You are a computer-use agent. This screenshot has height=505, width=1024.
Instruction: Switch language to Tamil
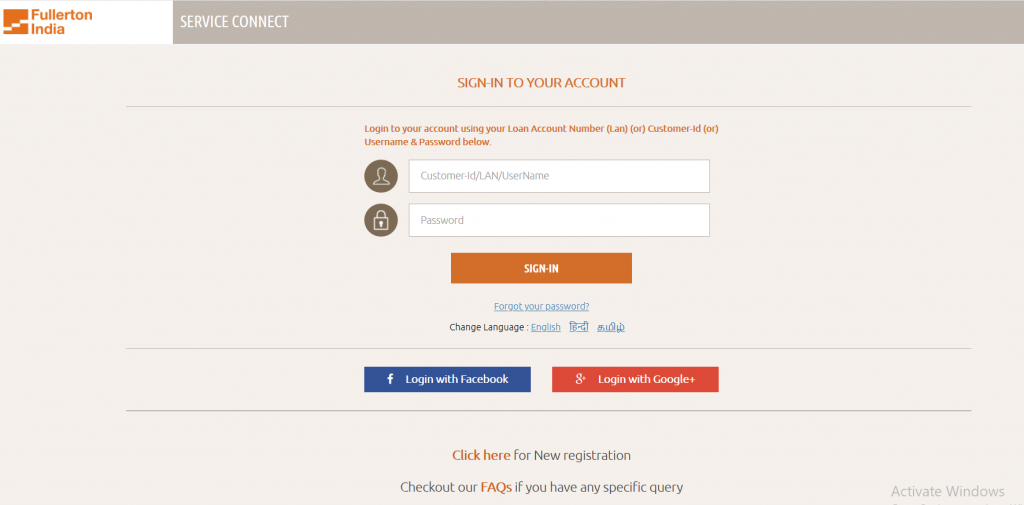click(611, 327)
